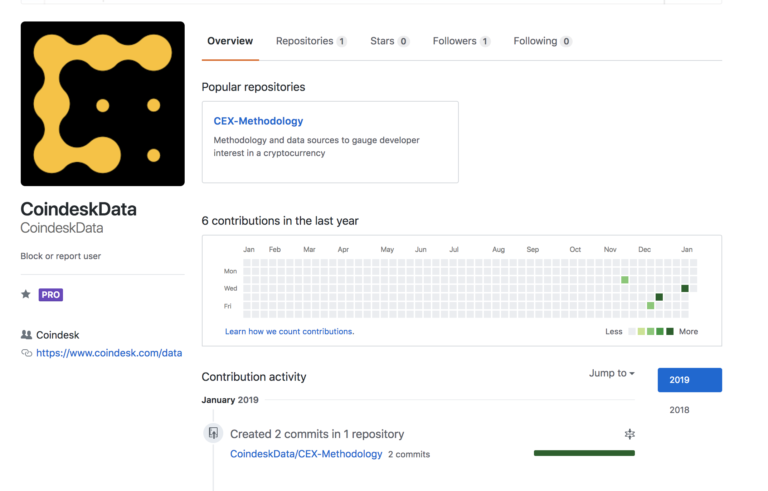This screenshot has height=491, width=768.
Task: Switch to the Repositories tab
Action: 311,41
